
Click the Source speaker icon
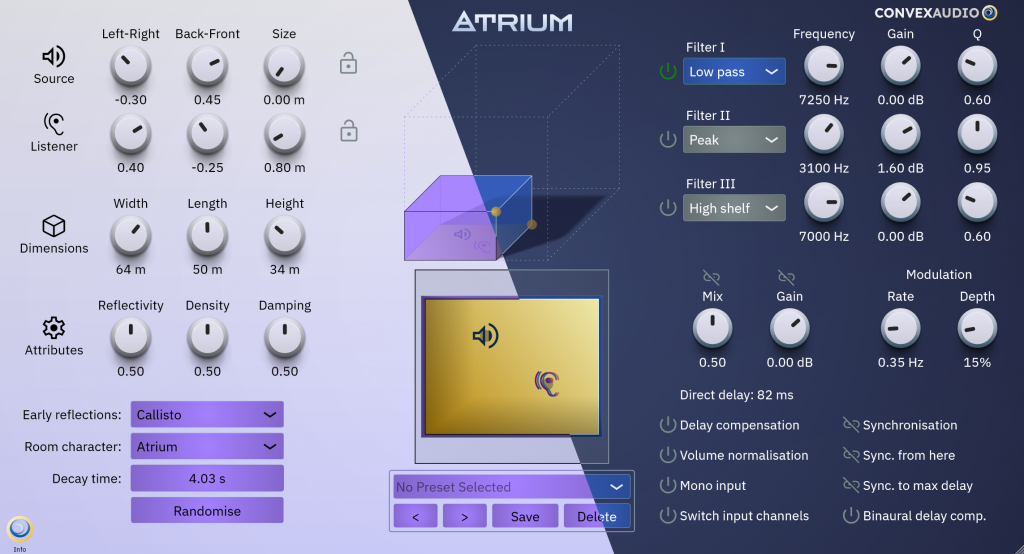click(53, 56)
